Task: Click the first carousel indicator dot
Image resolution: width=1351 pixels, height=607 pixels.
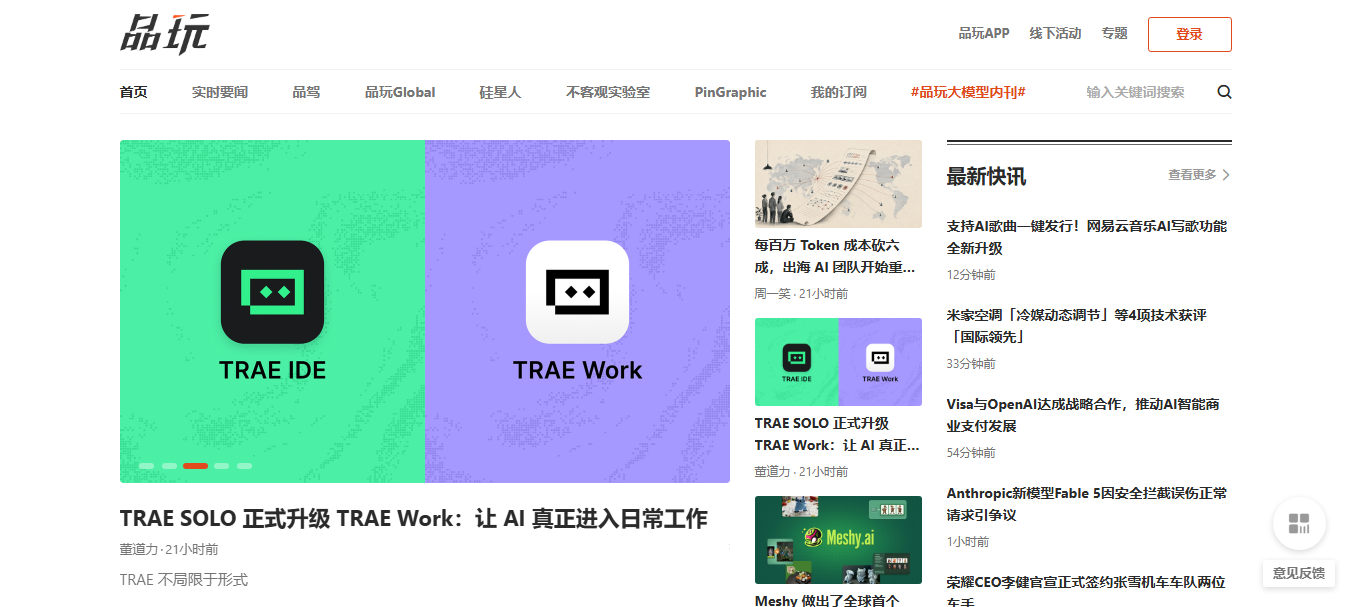Action: coord(146,466)
